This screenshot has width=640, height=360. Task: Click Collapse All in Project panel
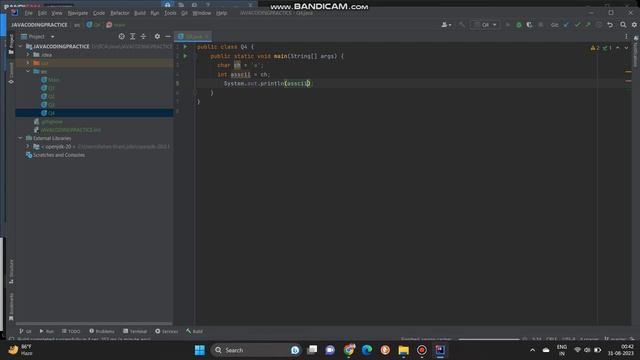143,36
